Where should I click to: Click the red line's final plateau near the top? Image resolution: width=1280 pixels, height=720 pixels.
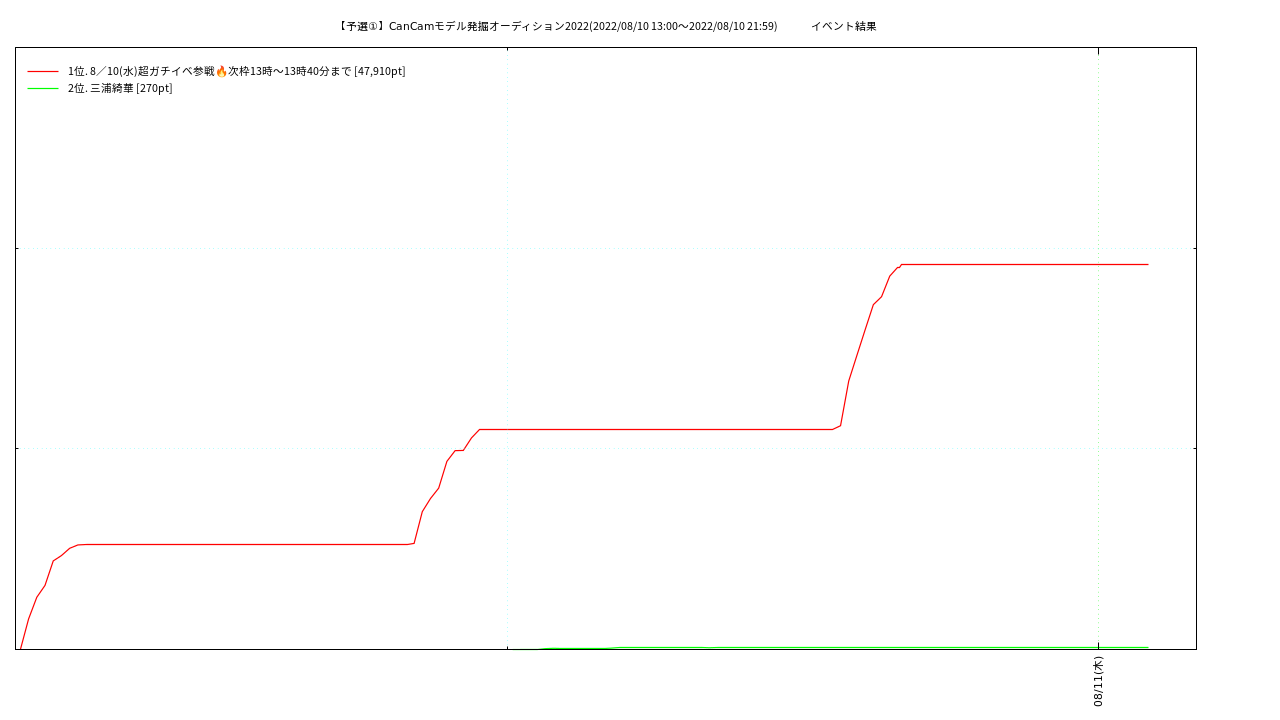pos(1024,264)
